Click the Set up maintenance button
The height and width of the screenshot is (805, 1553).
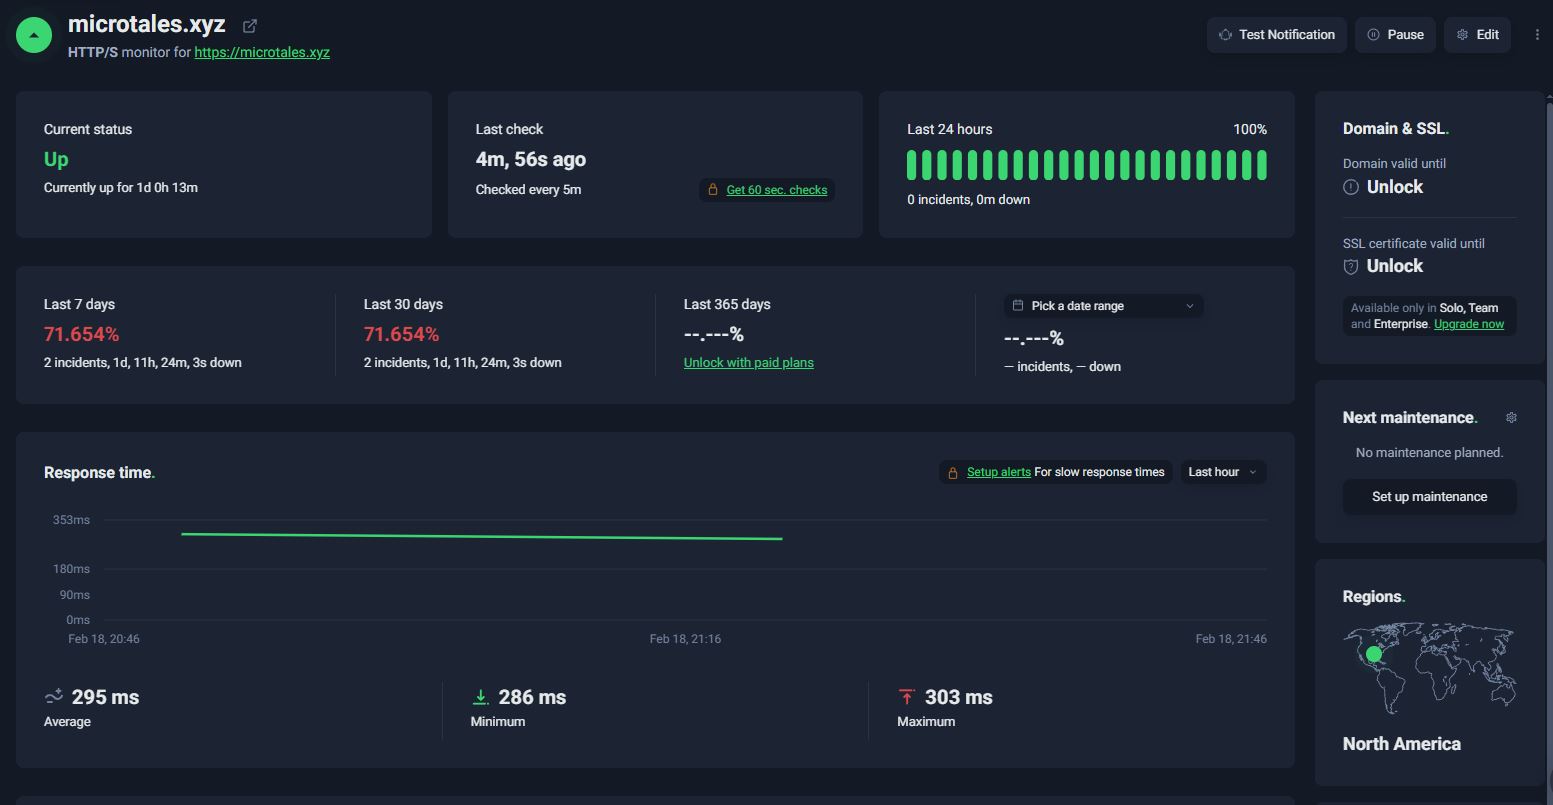pos(1429,497)
